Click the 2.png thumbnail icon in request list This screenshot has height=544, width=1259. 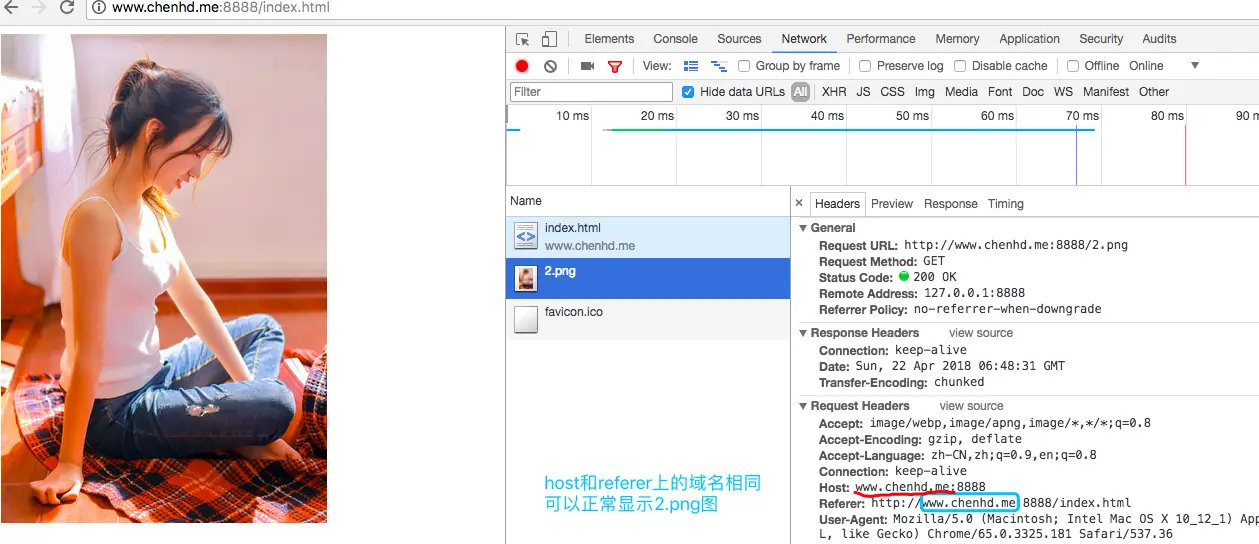tap(525, 278)
